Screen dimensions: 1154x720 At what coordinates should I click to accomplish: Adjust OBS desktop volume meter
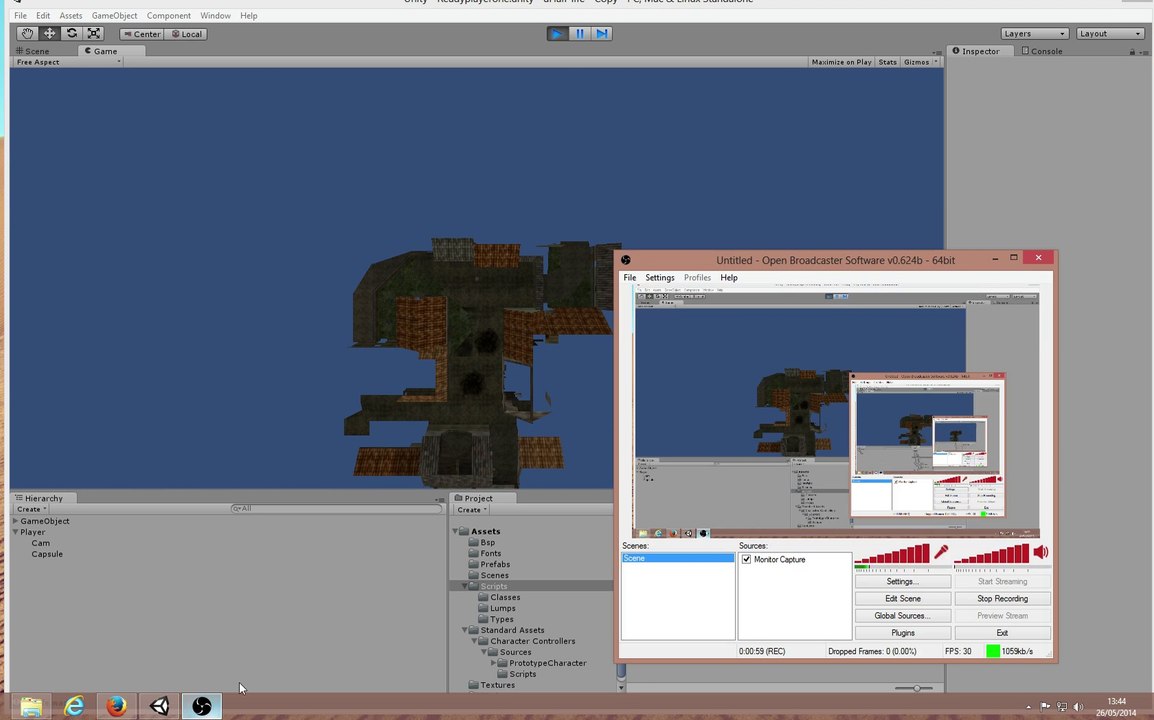[992, 554]
